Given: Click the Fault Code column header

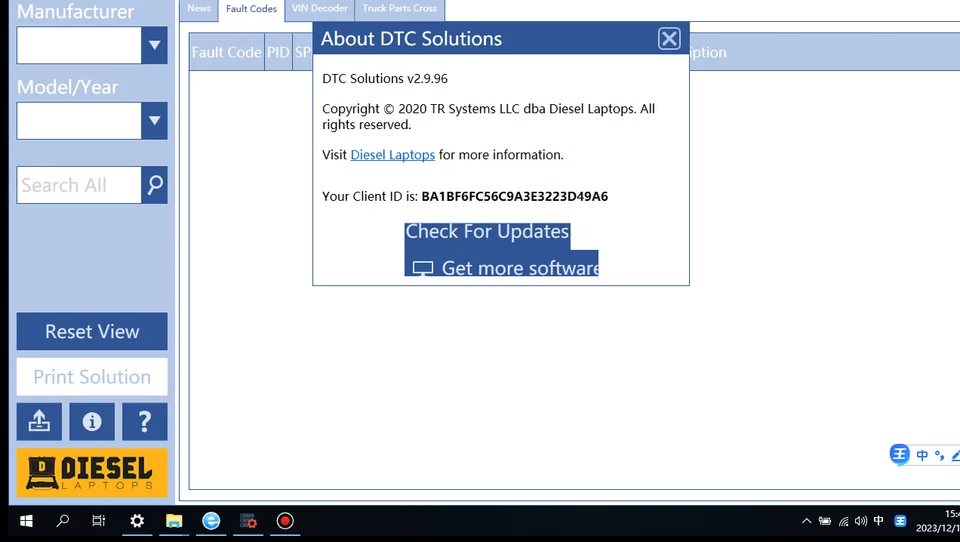Looking at the screenshot, I should 227,52.
